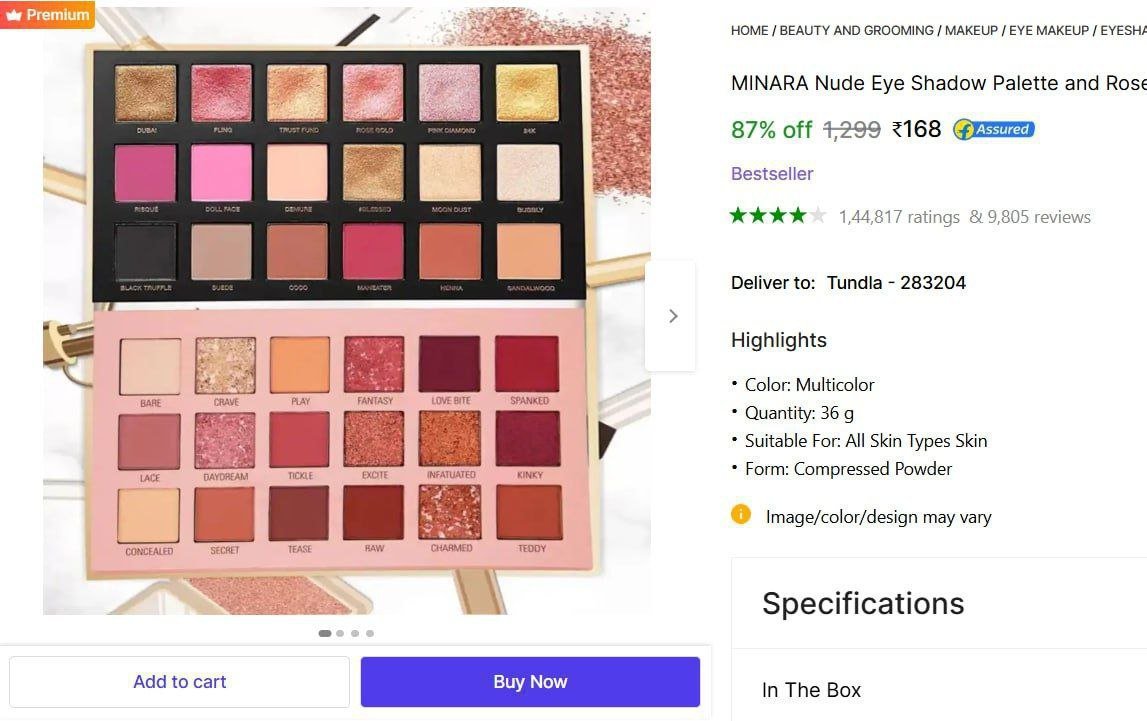Click the four-star rating stars
Screen dimensions: 1147x721
point(777,214)
